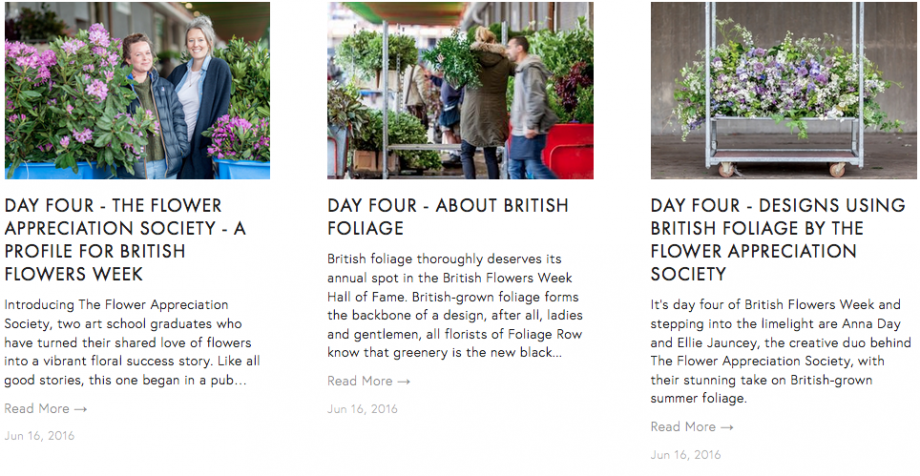Click Read More under the Designs article
The image size is (920, 476).
(683, 427)
